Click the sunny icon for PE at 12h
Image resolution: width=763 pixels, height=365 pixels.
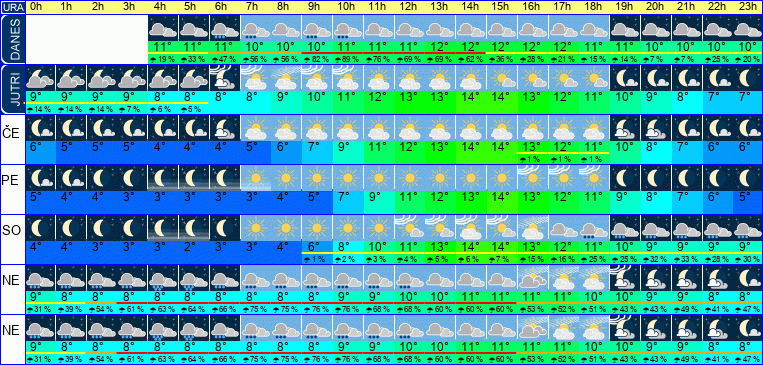(x=410, y=178)
